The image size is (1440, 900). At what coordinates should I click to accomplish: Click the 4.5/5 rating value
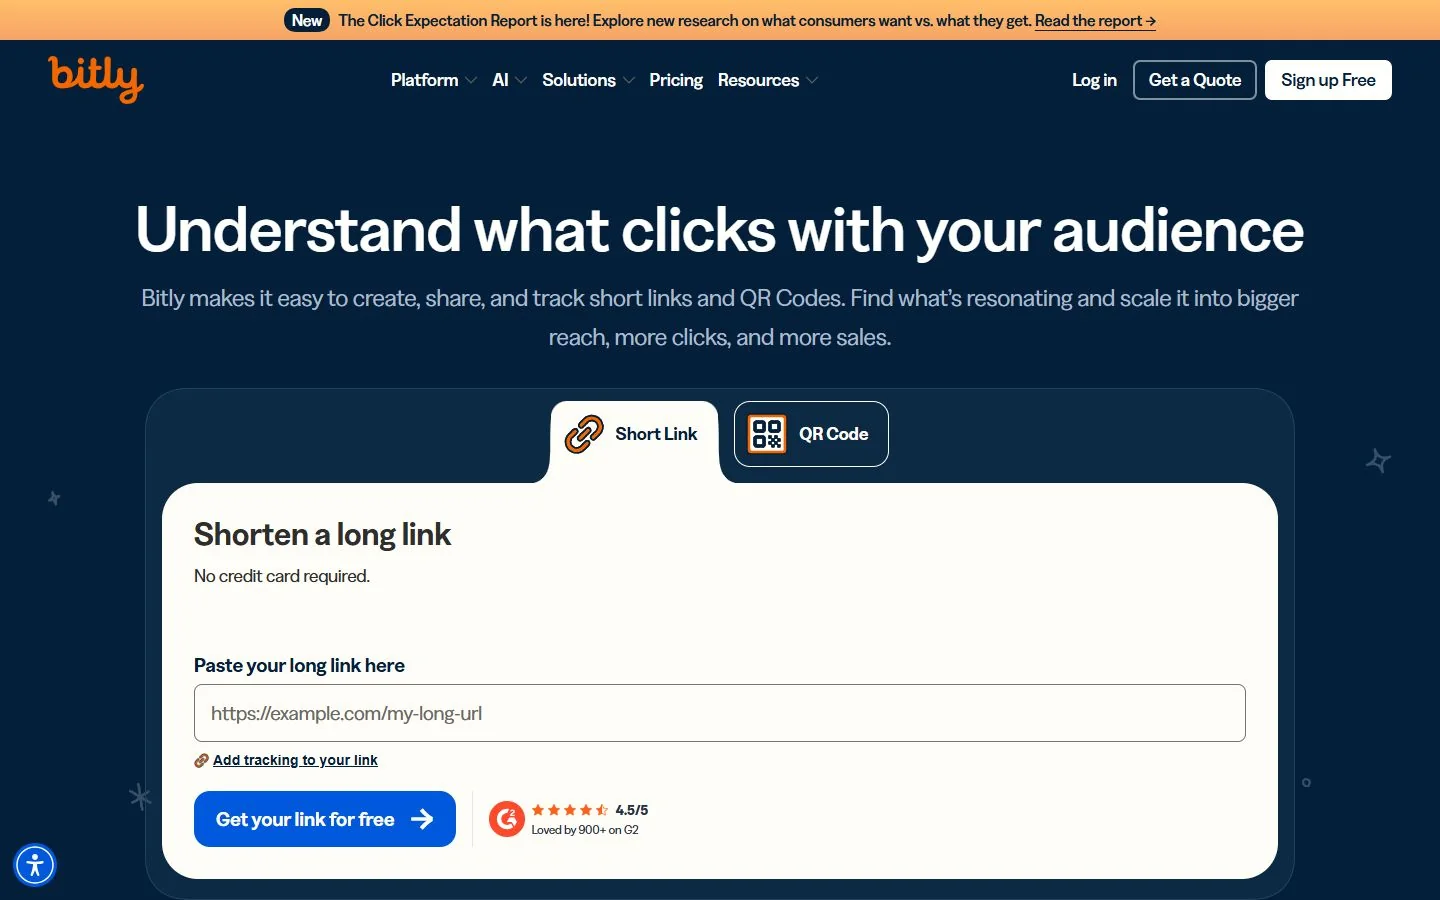click(x=632, y=810)
